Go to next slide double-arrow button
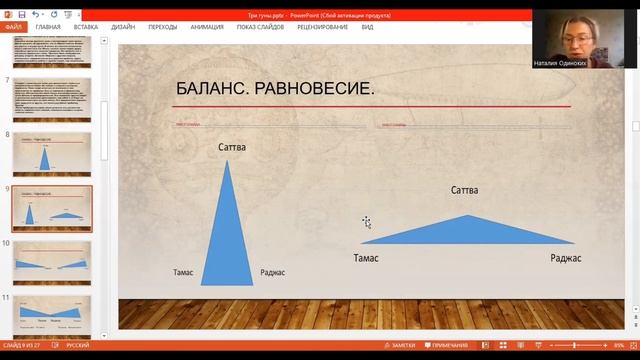 point(636,325)
